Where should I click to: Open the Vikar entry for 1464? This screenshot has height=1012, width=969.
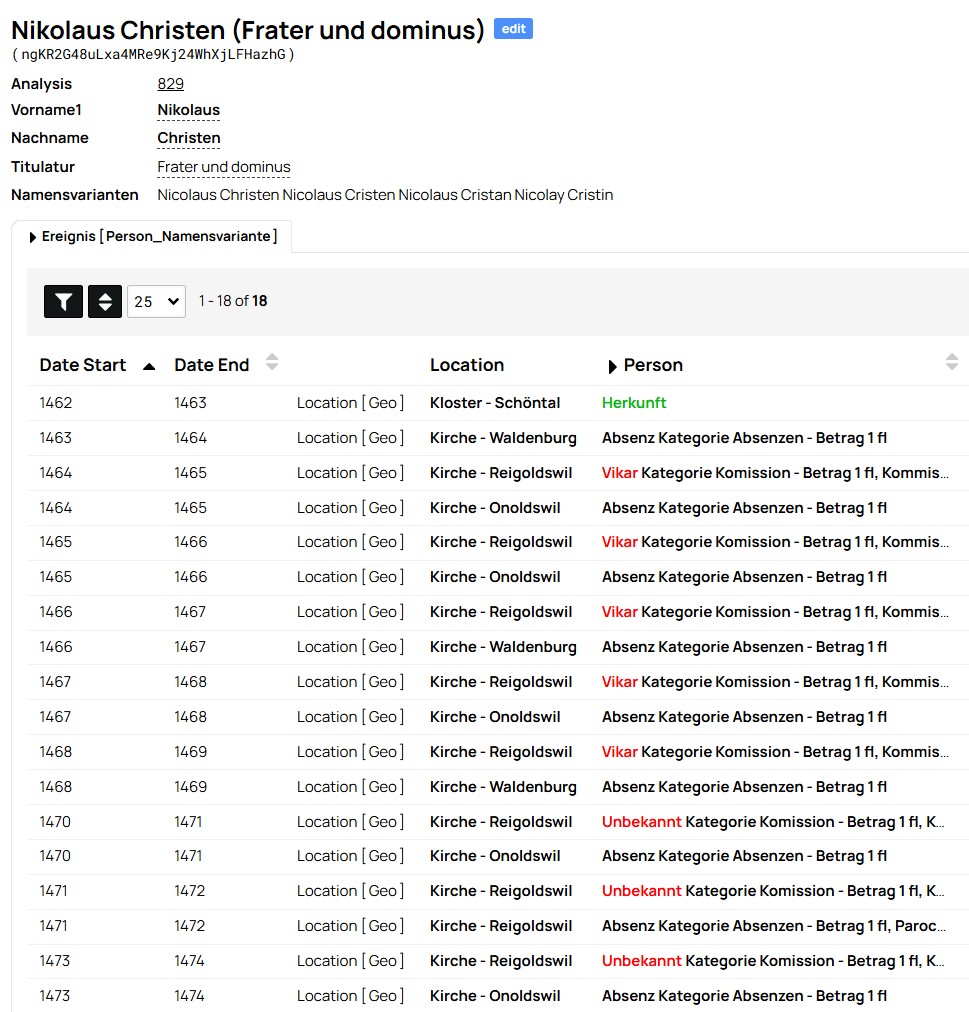775,472
